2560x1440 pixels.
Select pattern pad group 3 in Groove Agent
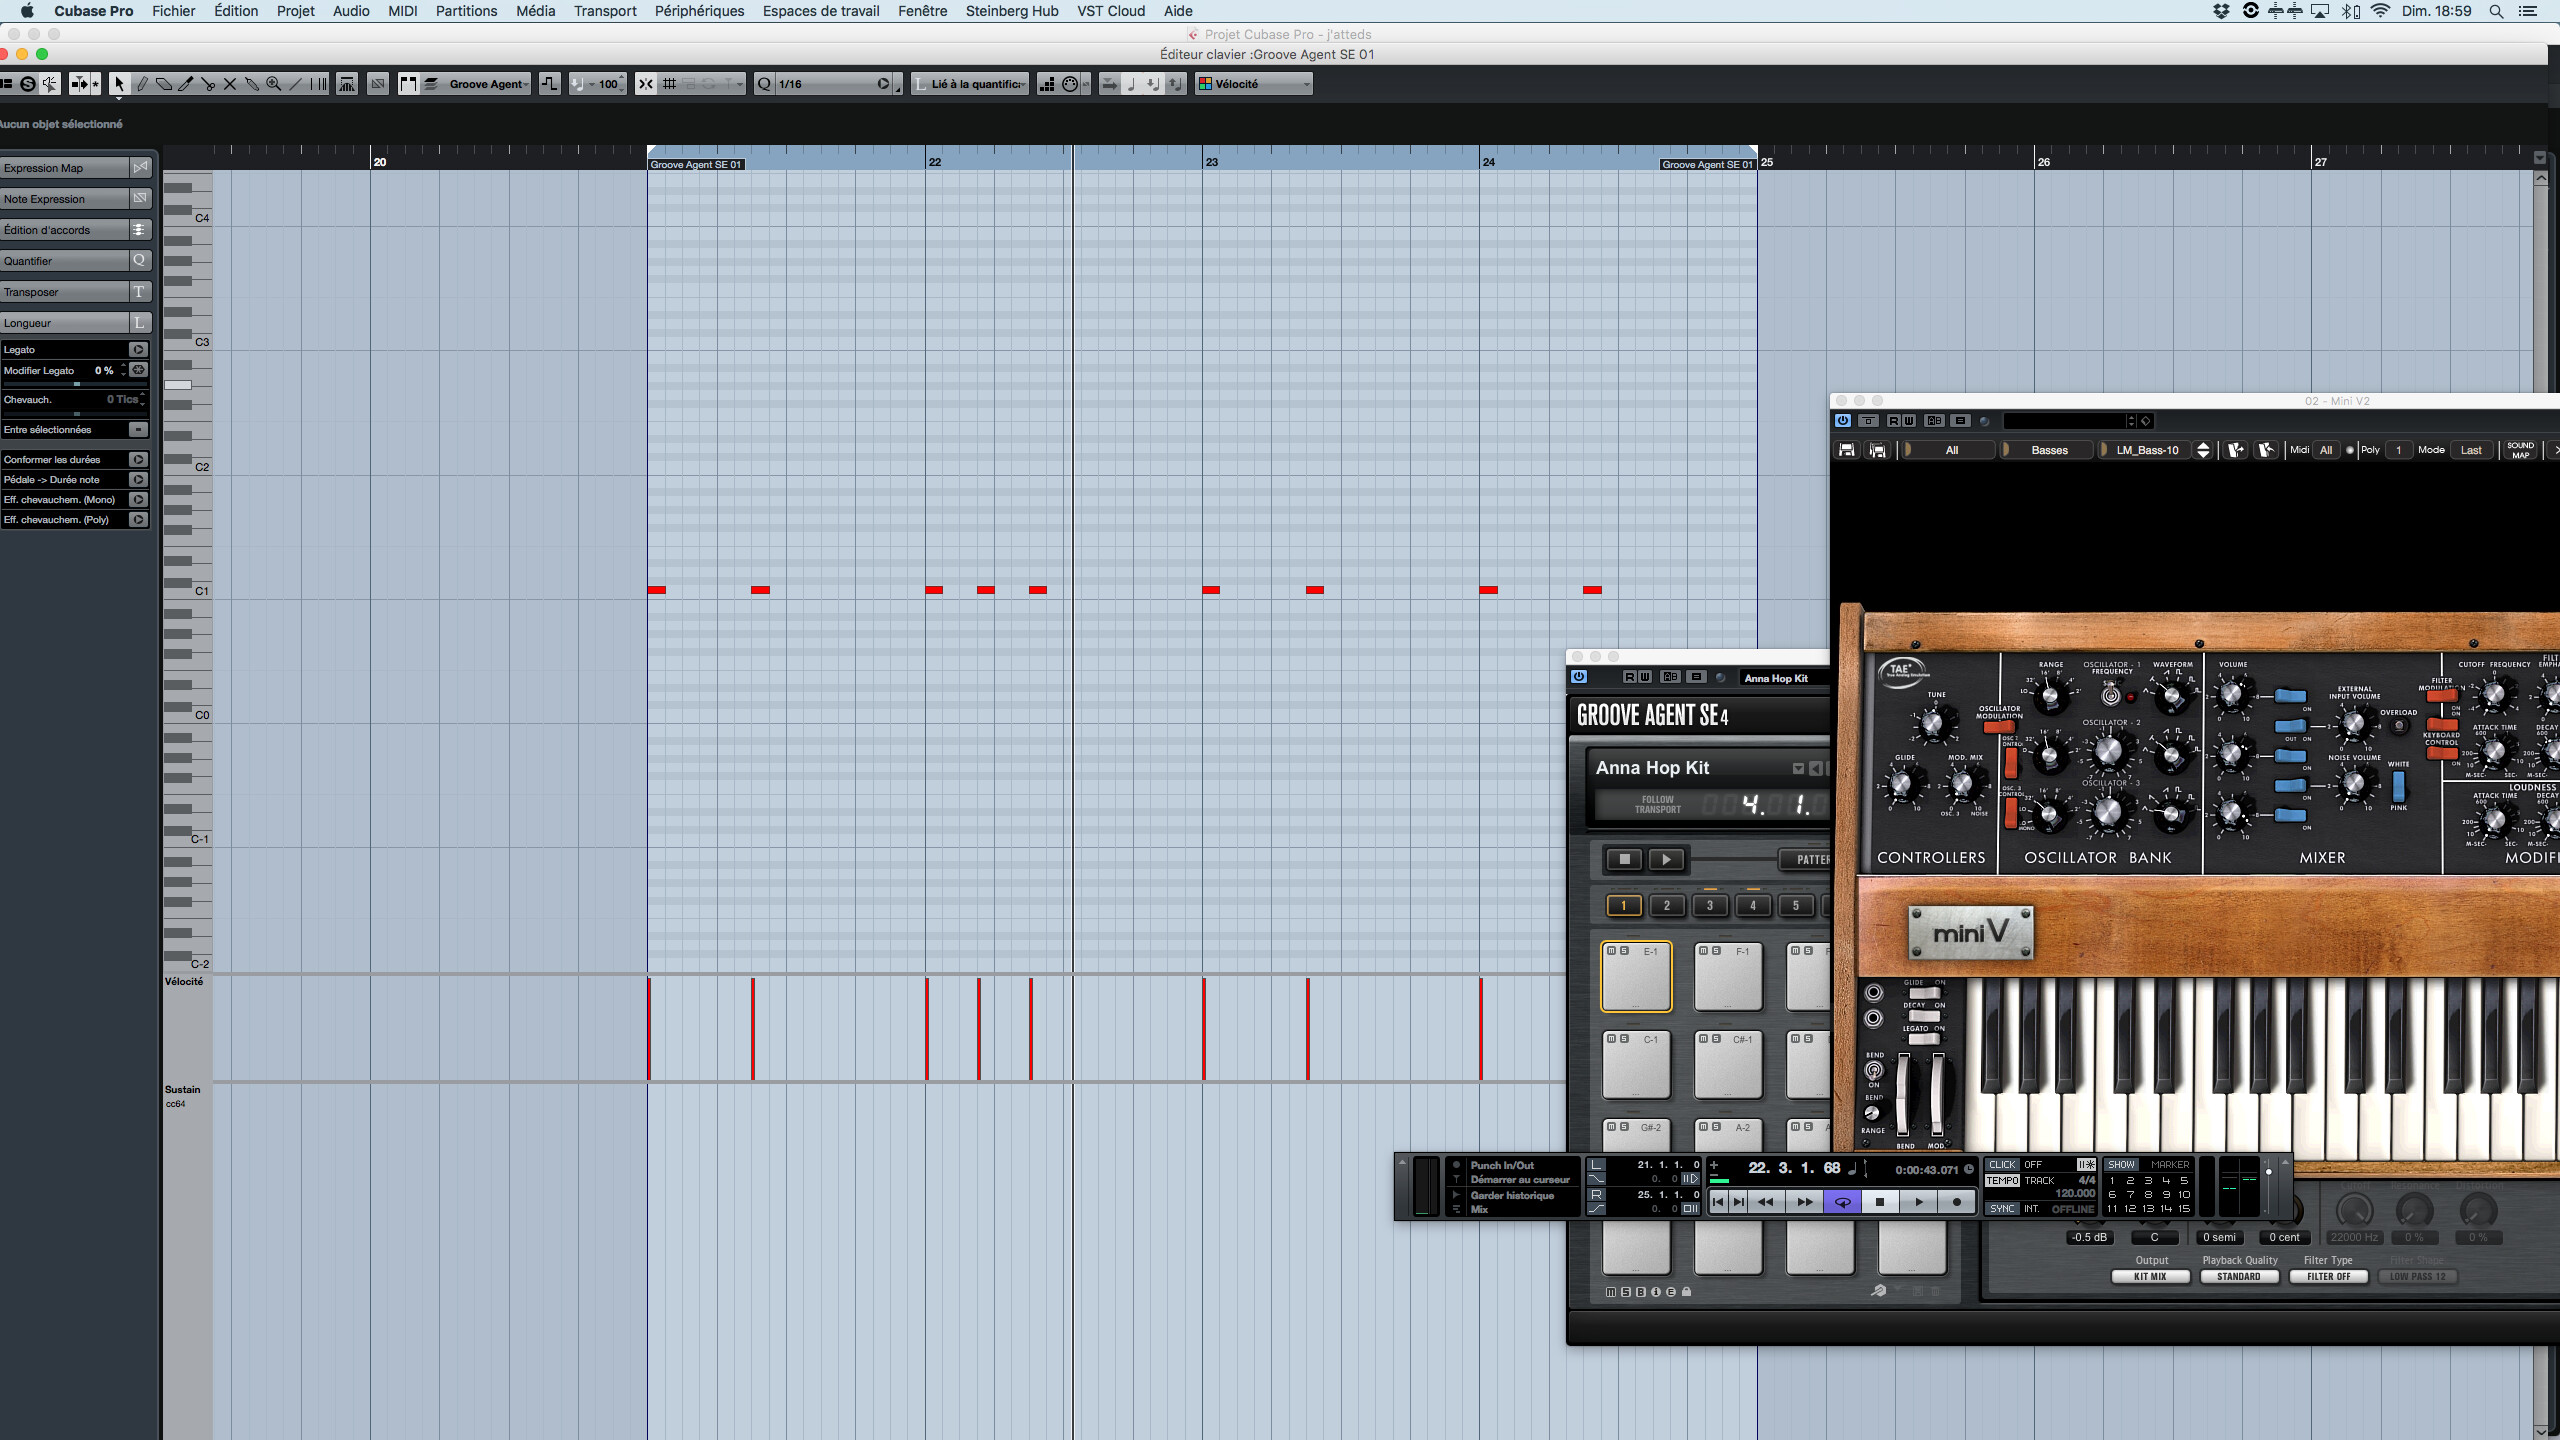(x=1709, y=906)
